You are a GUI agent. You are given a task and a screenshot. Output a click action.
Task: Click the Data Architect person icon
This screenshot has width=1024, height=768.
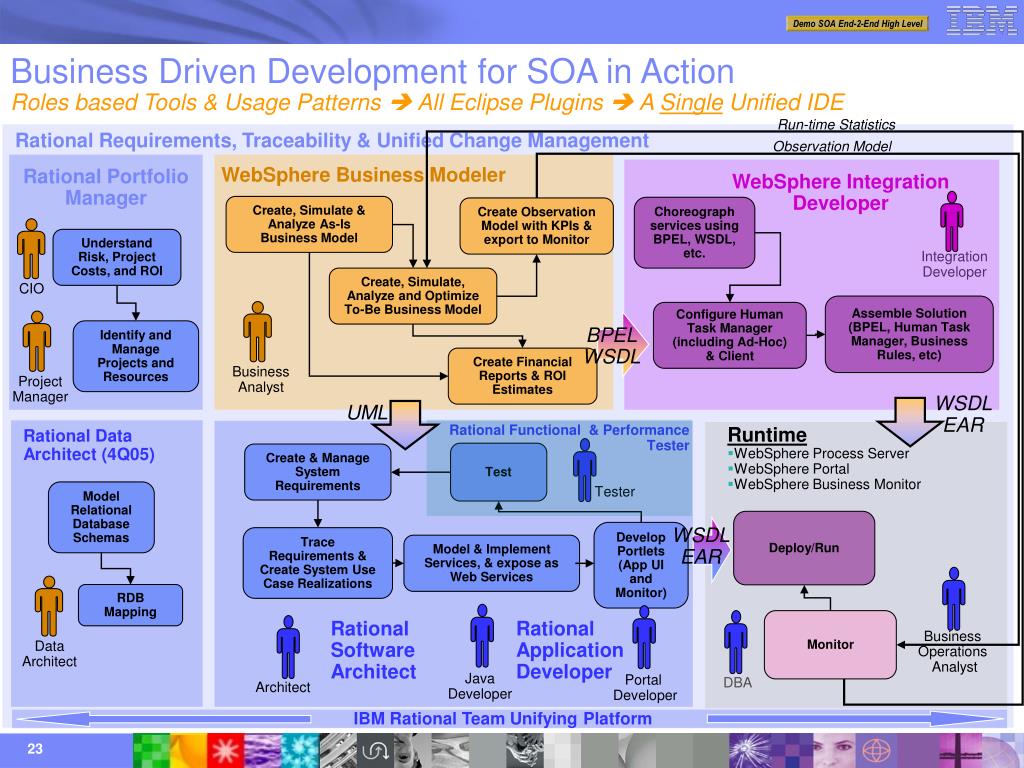[x=49, y=606]
